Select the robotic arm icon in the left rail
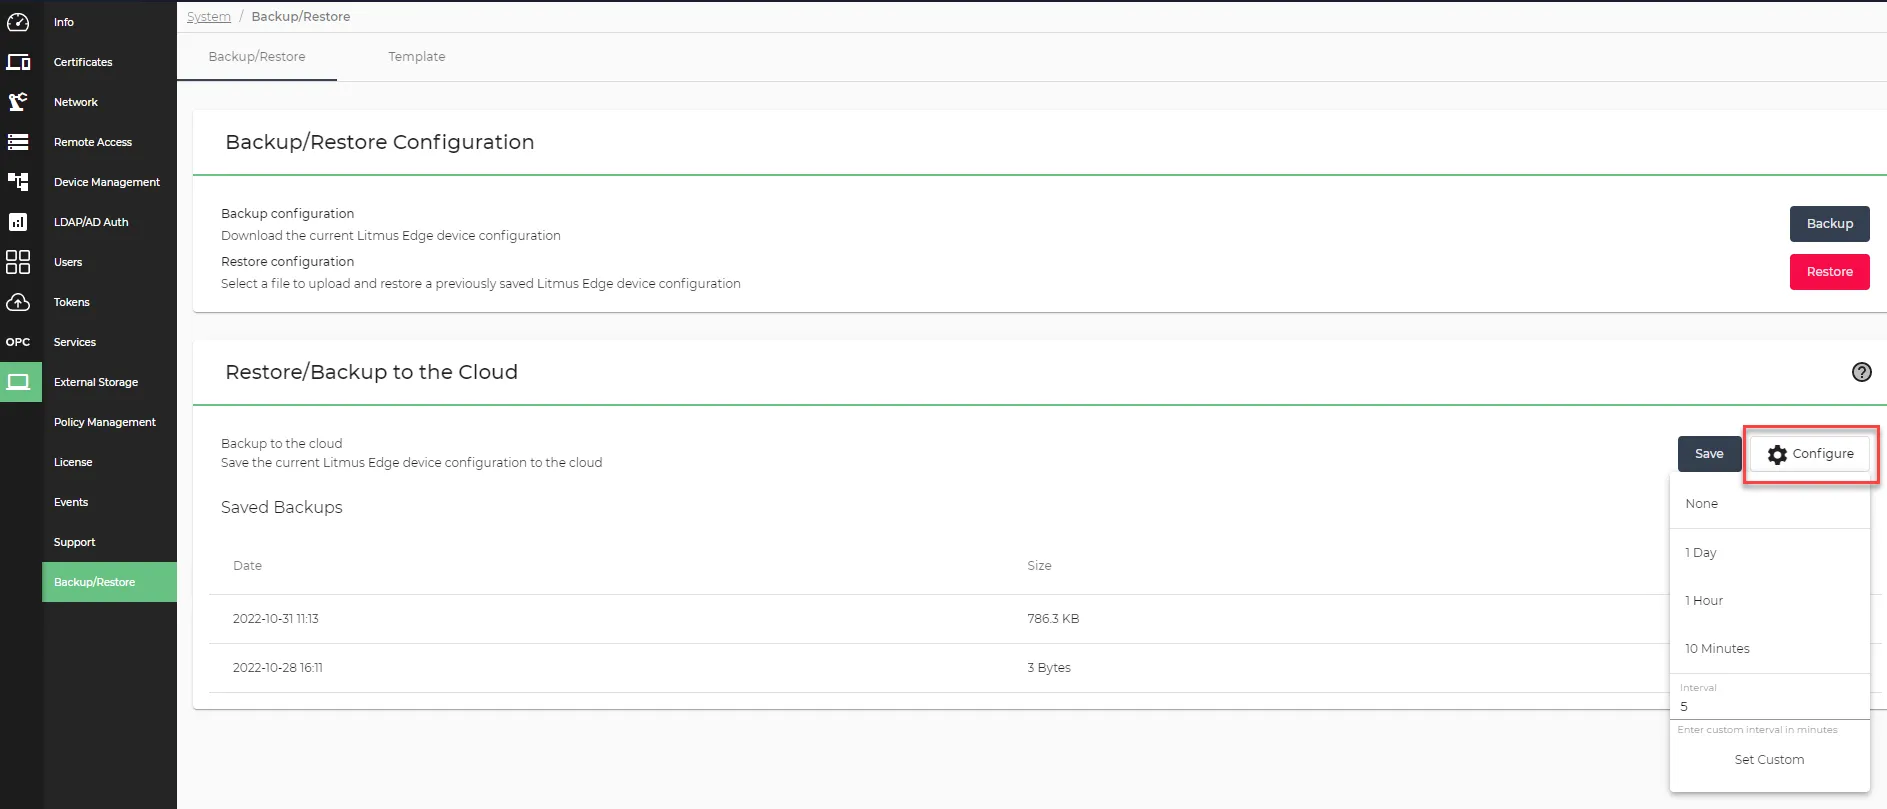1887x809 pixels. 18,102
